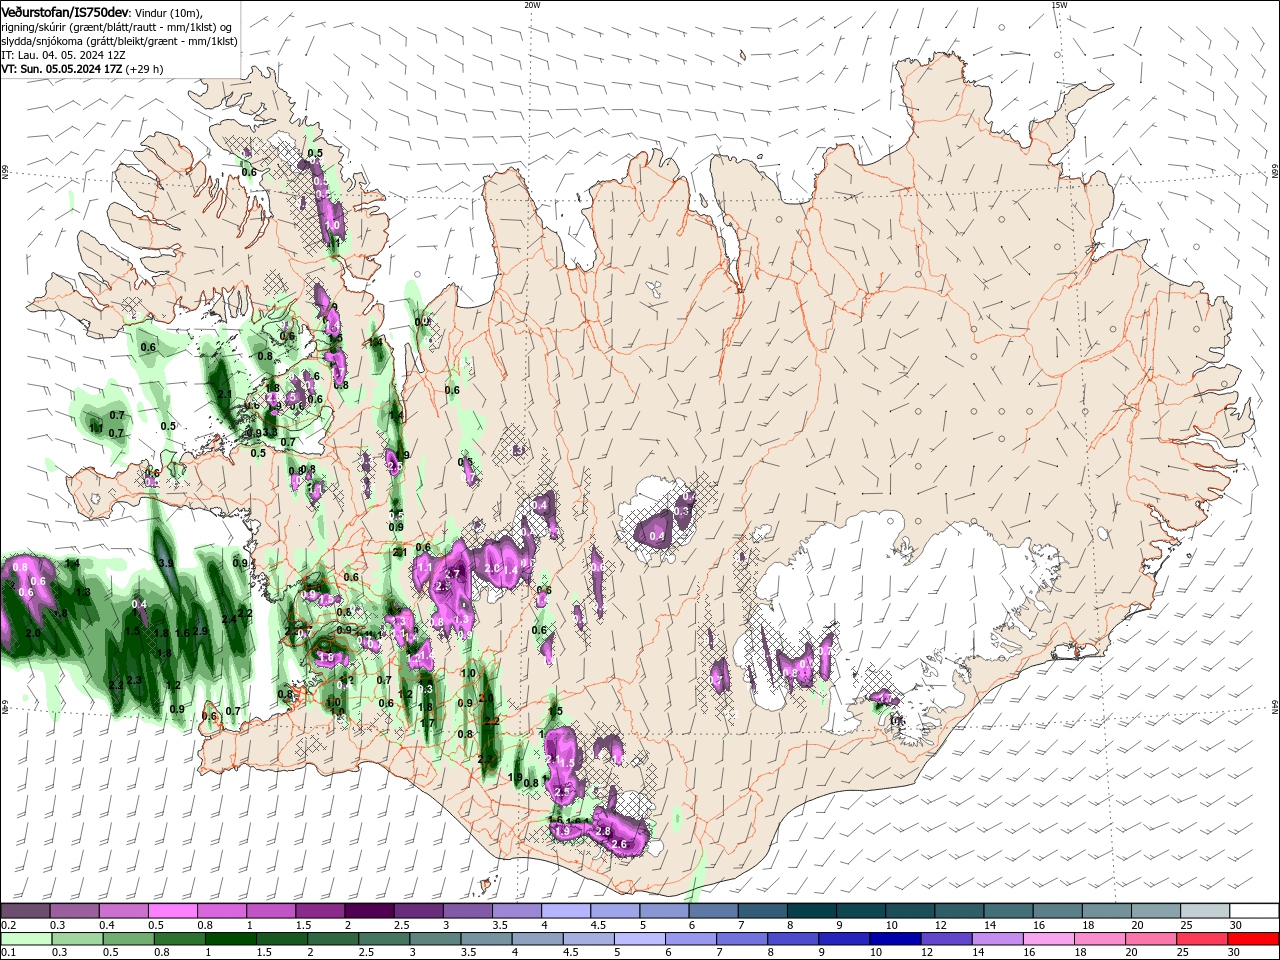Viewport: 1280px width, 960px height.
Task: Click the '30' label under the red swatch
Action: click(1236, 953)
